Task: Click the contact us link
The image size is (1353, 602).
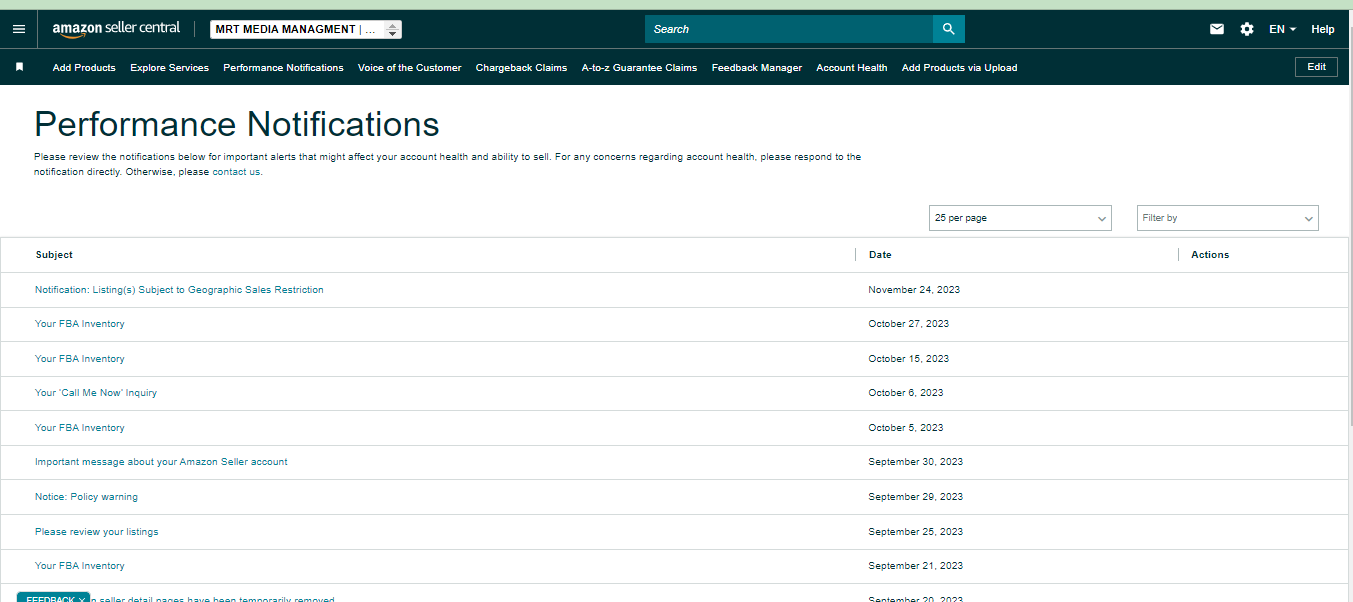Action: (x=236, y=172)
